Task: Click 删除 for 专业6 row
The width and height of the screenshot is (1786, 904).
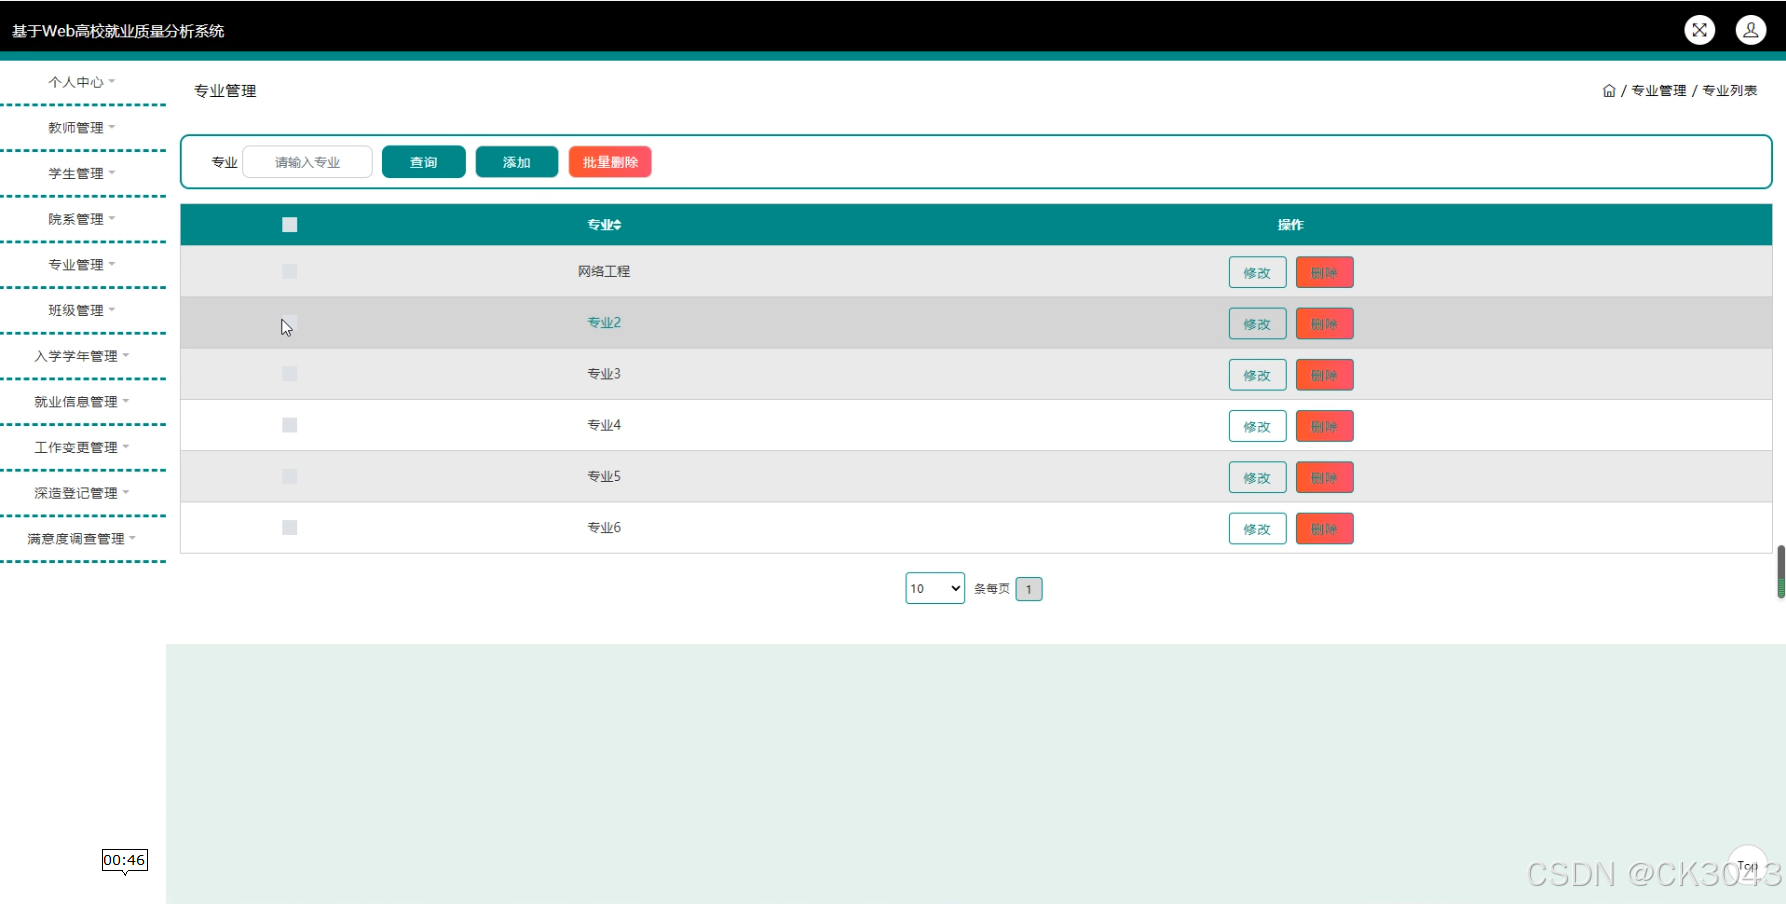Action: (x=1324, y=529)
